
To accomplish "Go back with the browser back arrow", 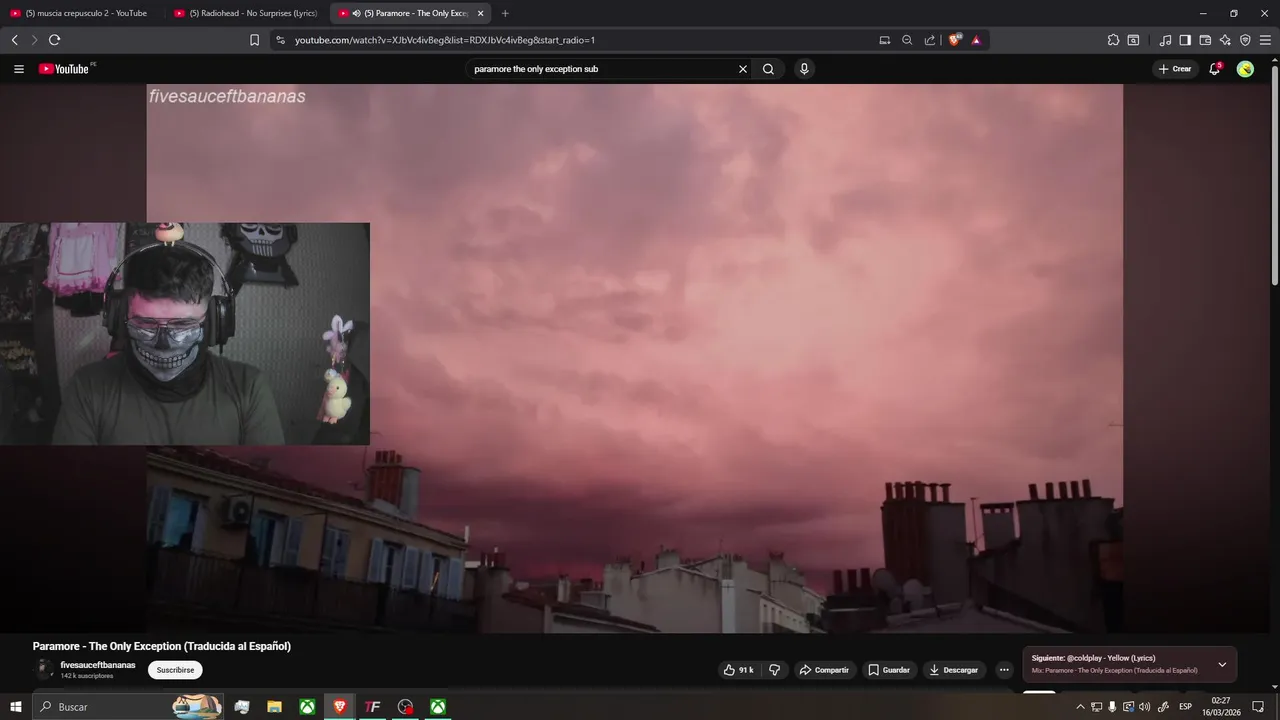I will 14,40.
